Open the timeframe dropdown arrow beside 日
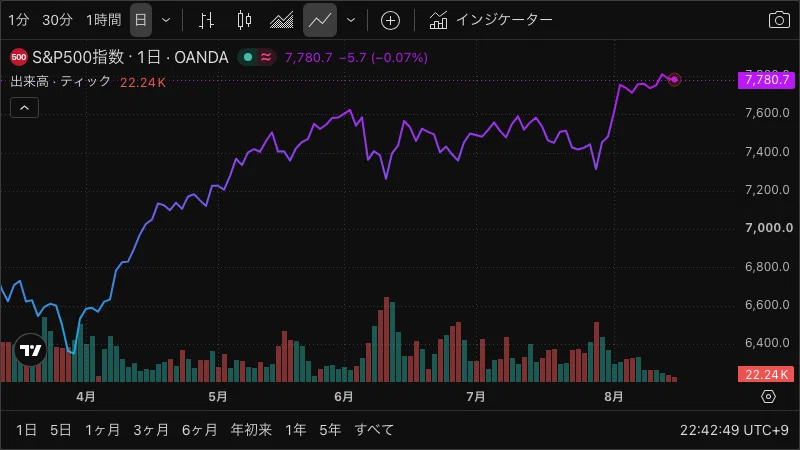 click(x=166, y=20)
